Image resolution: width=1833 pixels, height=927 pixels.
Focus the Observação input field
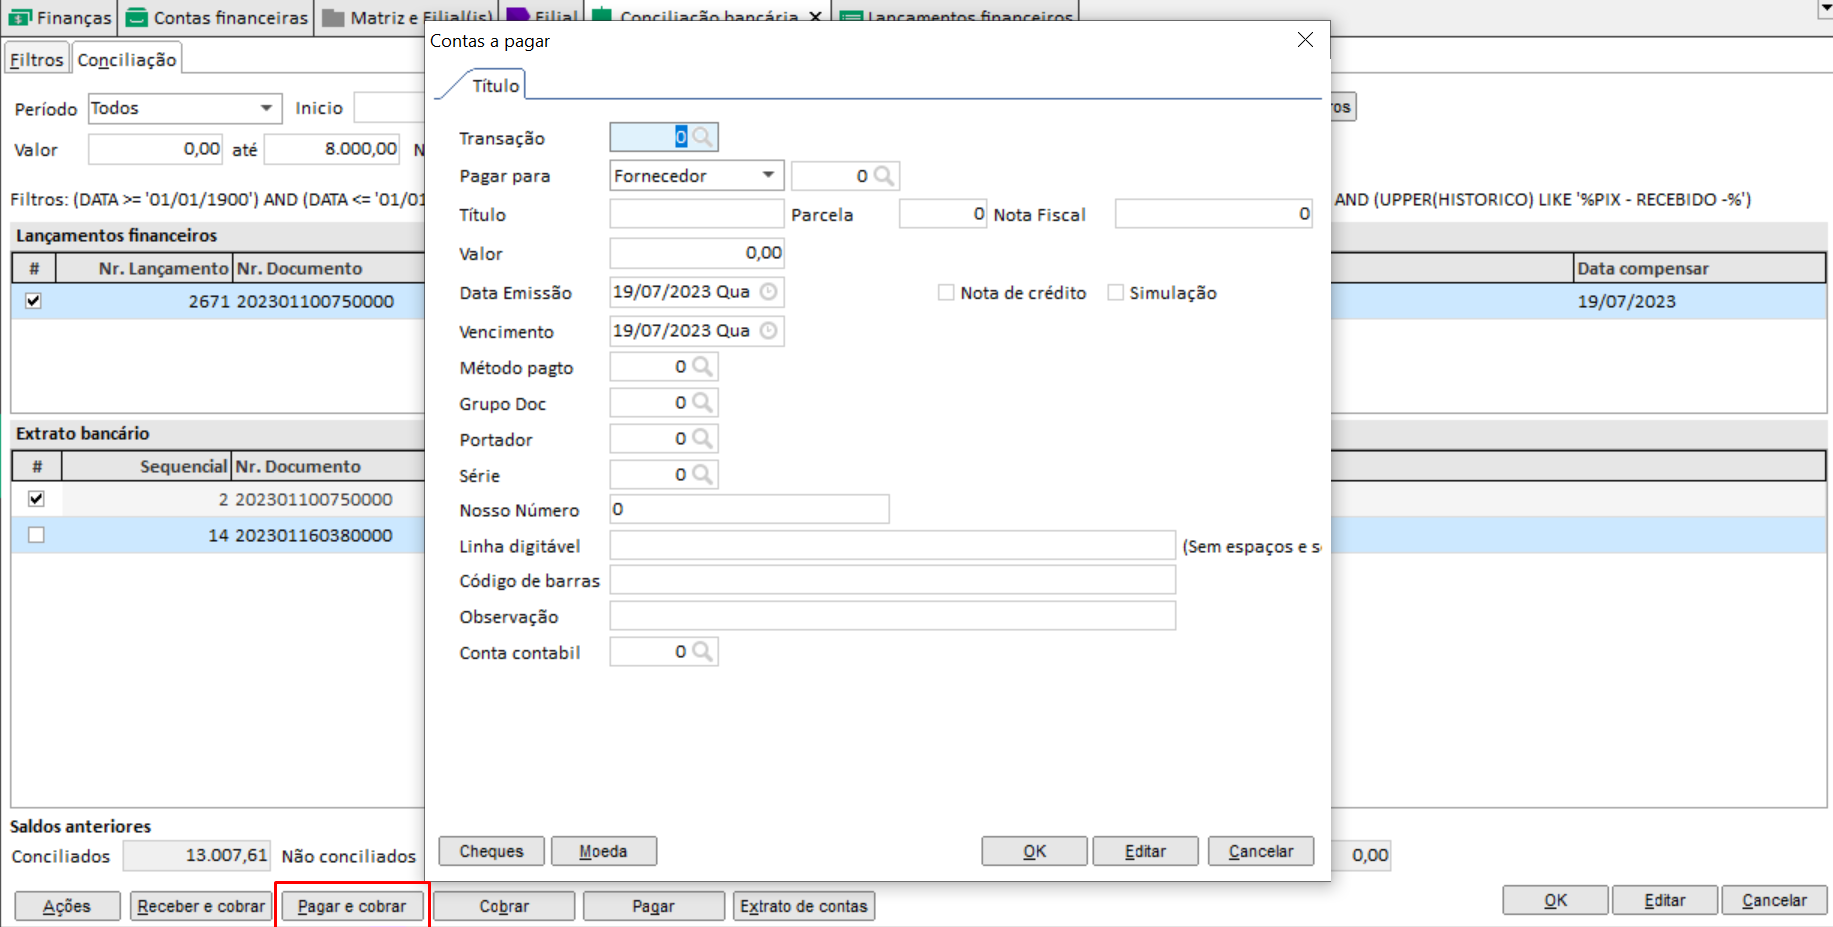pos(892,616)
